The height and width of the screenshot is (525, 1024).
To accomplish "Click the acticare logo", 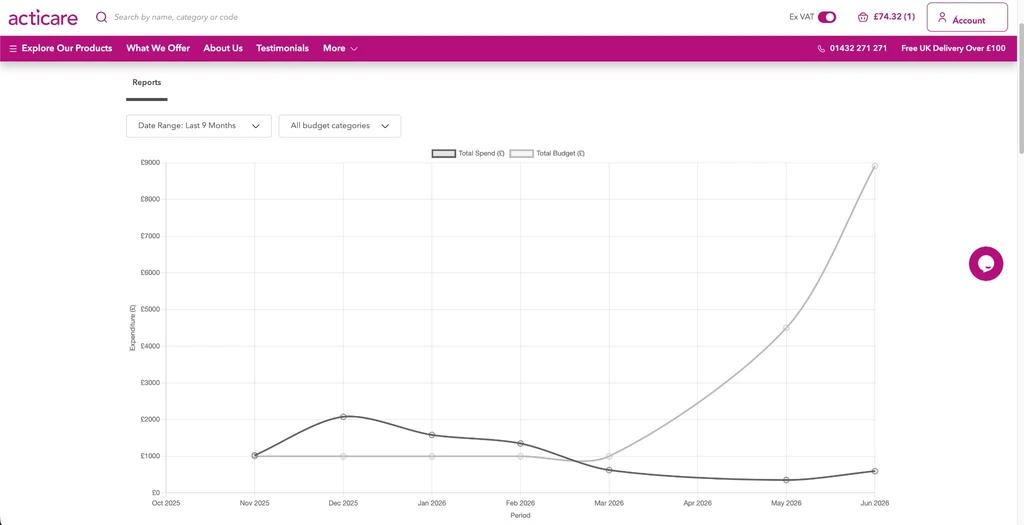I will [x=43, y=18].
